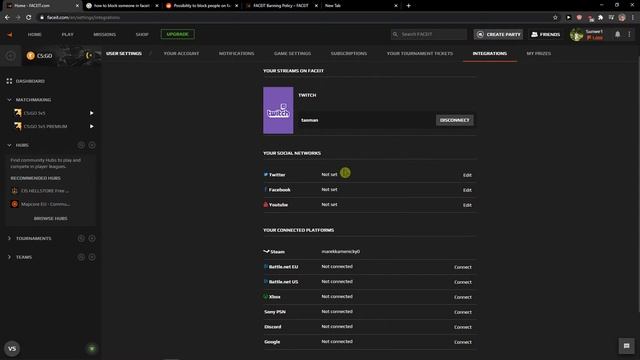Click the Chrome profile avatar
This screenshot has height=360, width=640.
622,18
